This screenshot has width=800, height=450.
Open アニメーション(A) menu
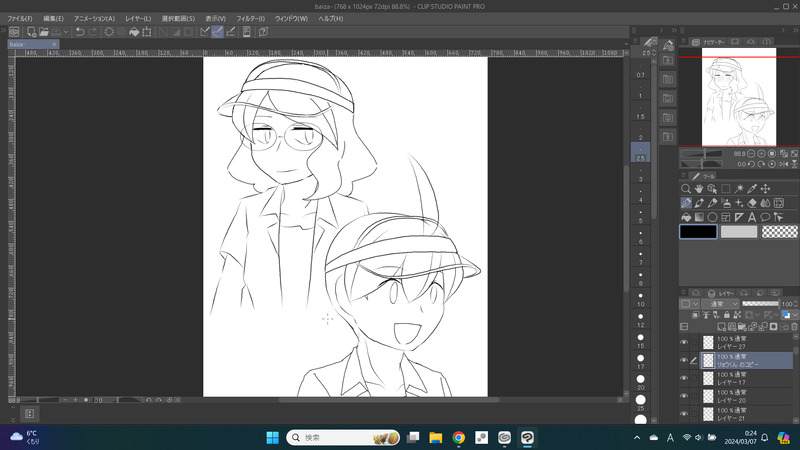coord(94,18)
